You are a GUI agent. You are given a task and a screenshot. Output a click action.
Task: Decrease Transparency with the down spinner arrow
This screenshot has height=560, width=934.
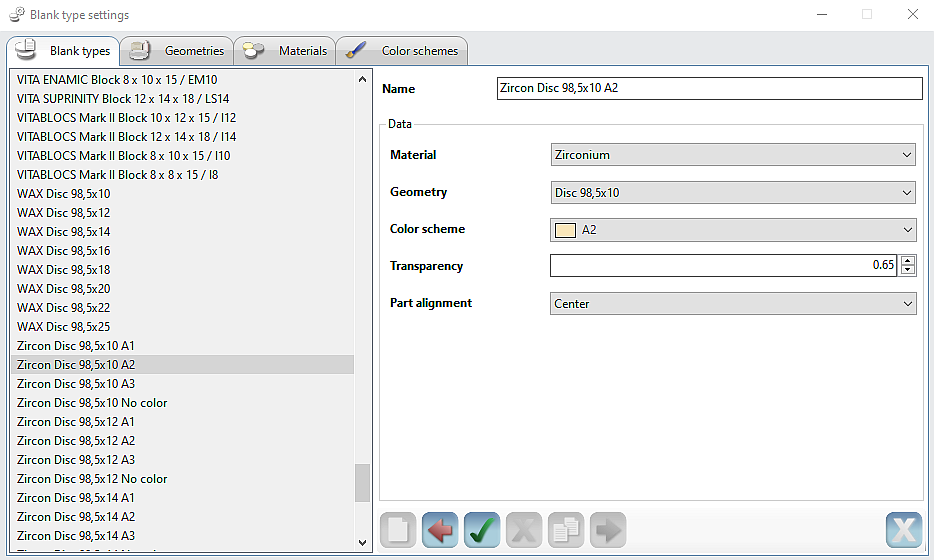pyautogui.click(x=908, y=270)
